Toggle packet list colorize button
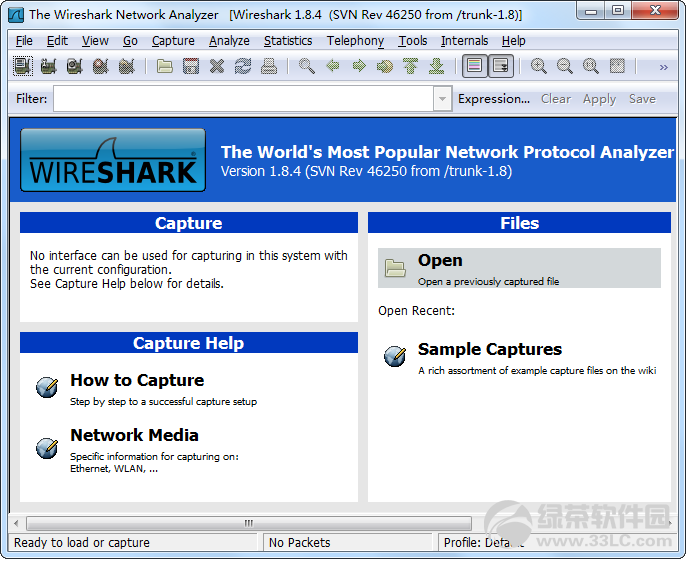 coord(475,66)
